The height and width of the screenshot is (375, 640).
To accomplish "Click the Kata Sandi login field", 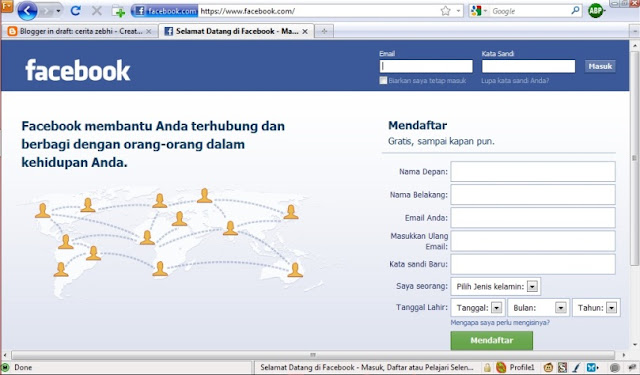I will [x=529, y=66].
